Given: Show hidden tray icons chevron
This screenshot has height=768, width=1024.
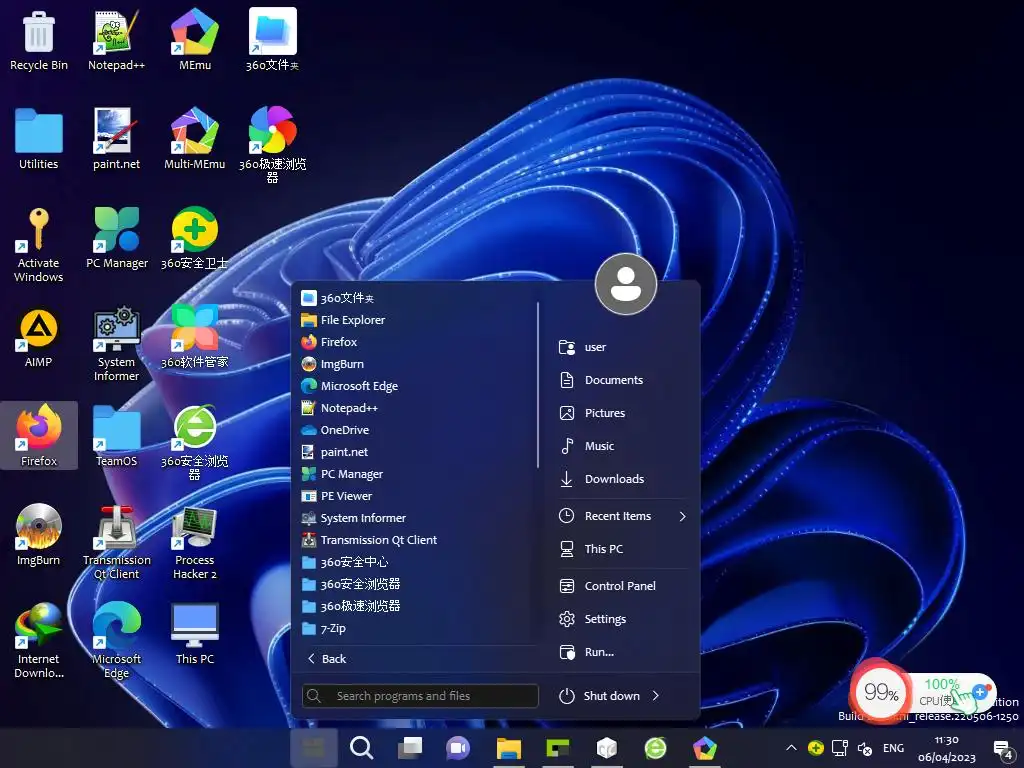Looking at the screenshot, I should [791, 748].
